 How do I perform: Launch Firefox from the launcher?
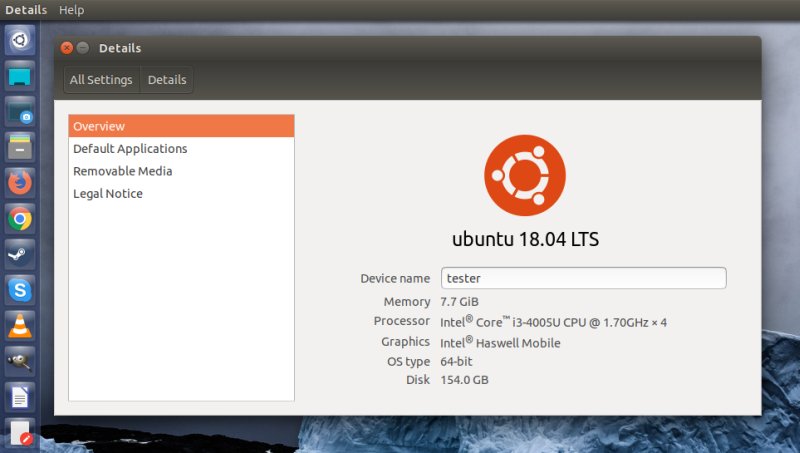pyautogui.click(x=20, y=183)
